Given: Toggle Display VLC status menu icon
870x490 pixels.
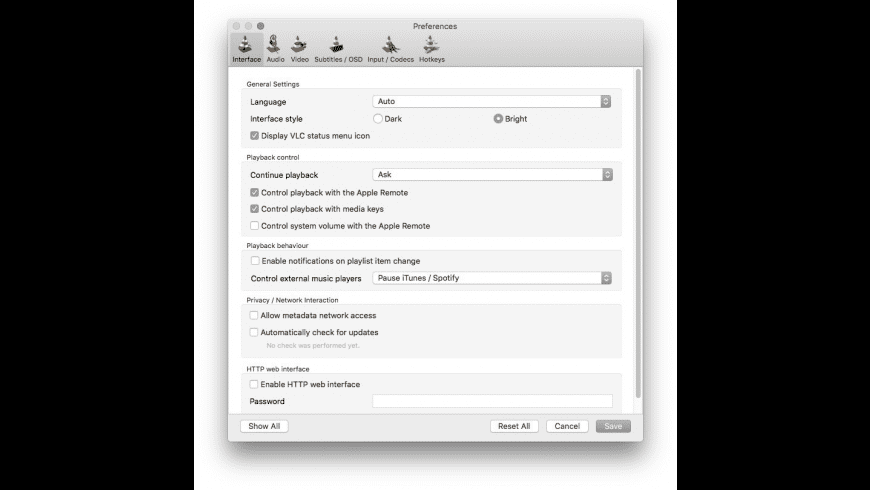Looking at the screenshot, I should pyautogui.click(x=254, y=135).
